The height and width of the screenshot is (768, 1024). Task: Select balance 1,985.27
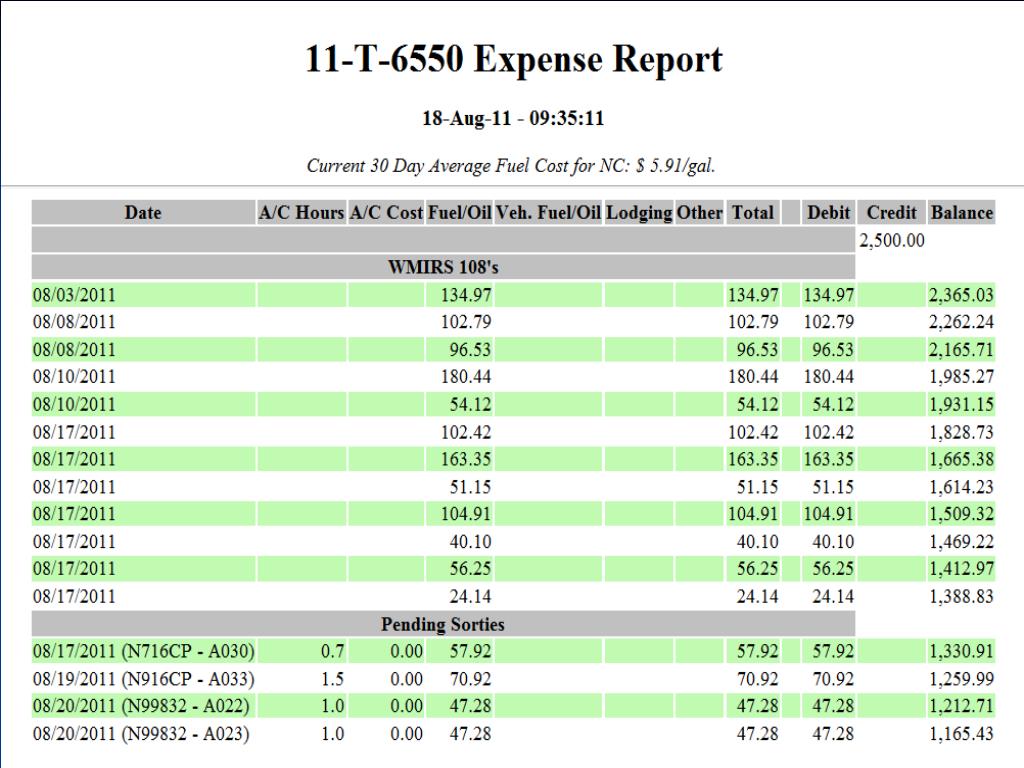tap(961, 377)
